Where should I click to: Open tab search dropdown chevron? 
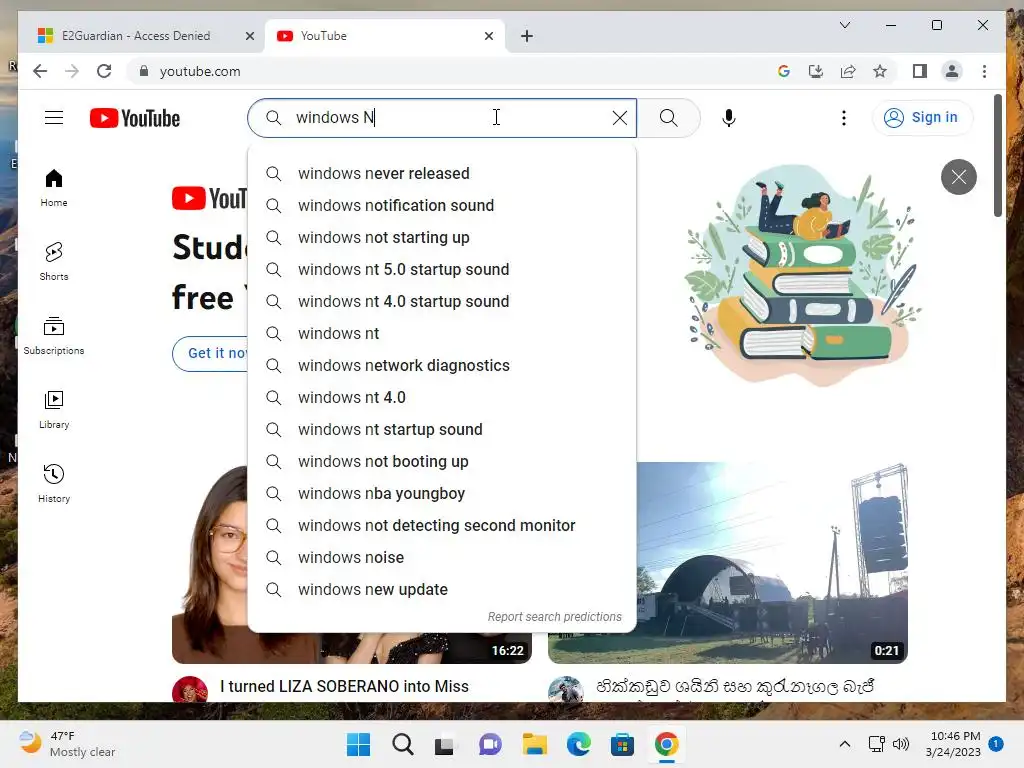tap(844, 25)
